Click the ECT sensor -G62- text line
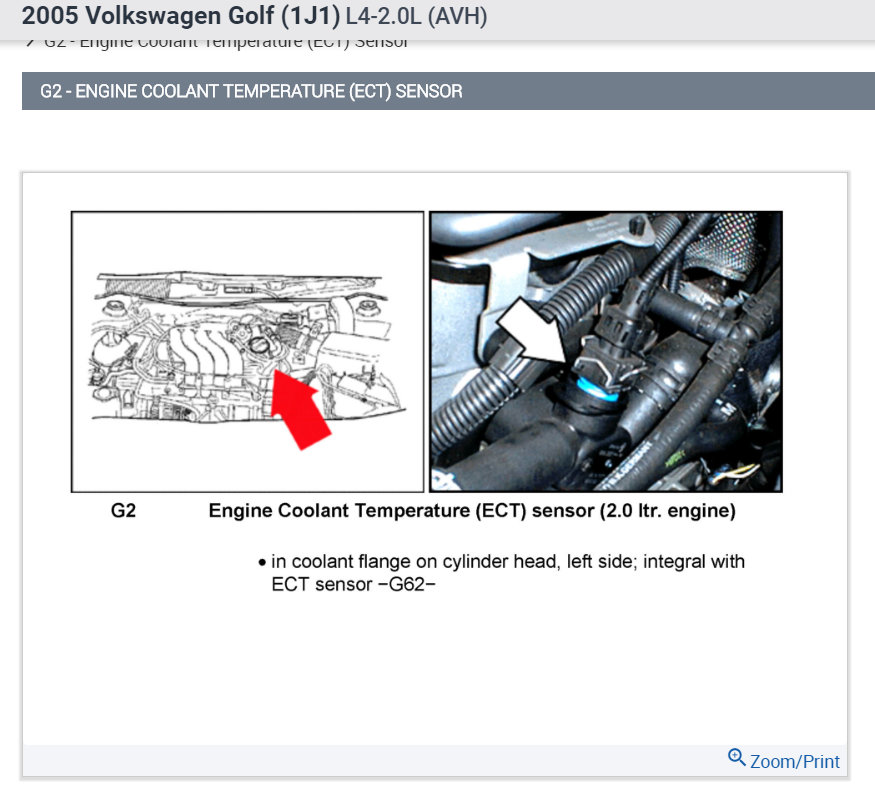The height and width of the screenshot is (808, 875). [x=353, y=584]
